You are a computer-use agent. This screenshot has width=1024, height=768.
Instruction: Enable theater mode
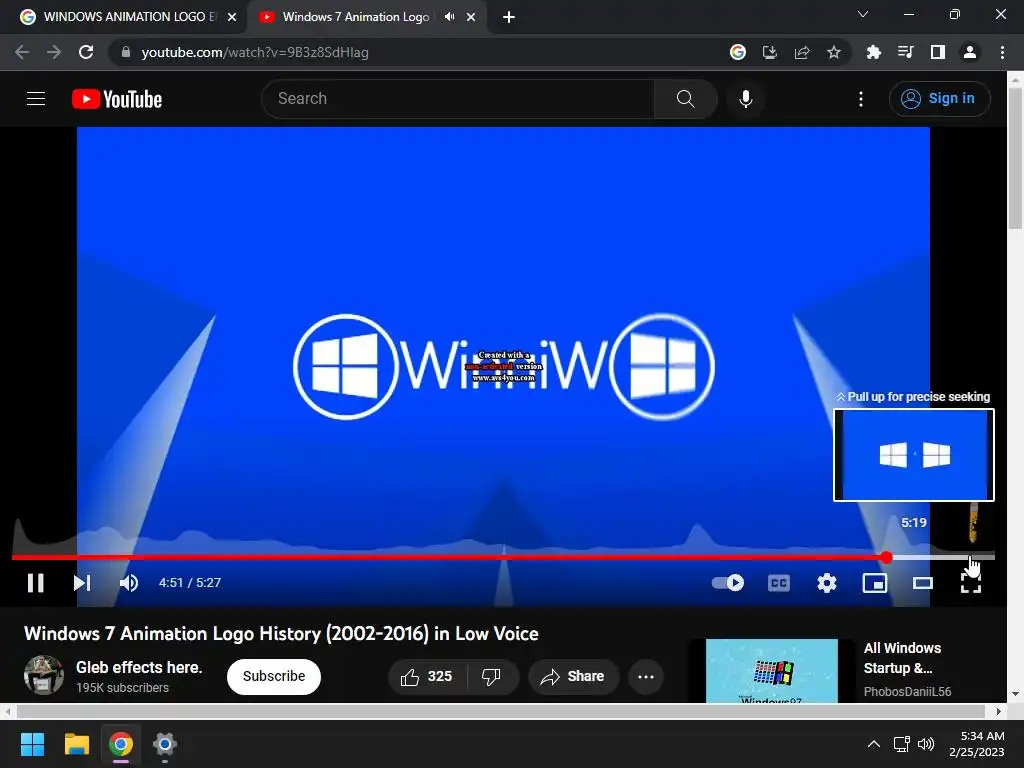click(x=923, y=583)
